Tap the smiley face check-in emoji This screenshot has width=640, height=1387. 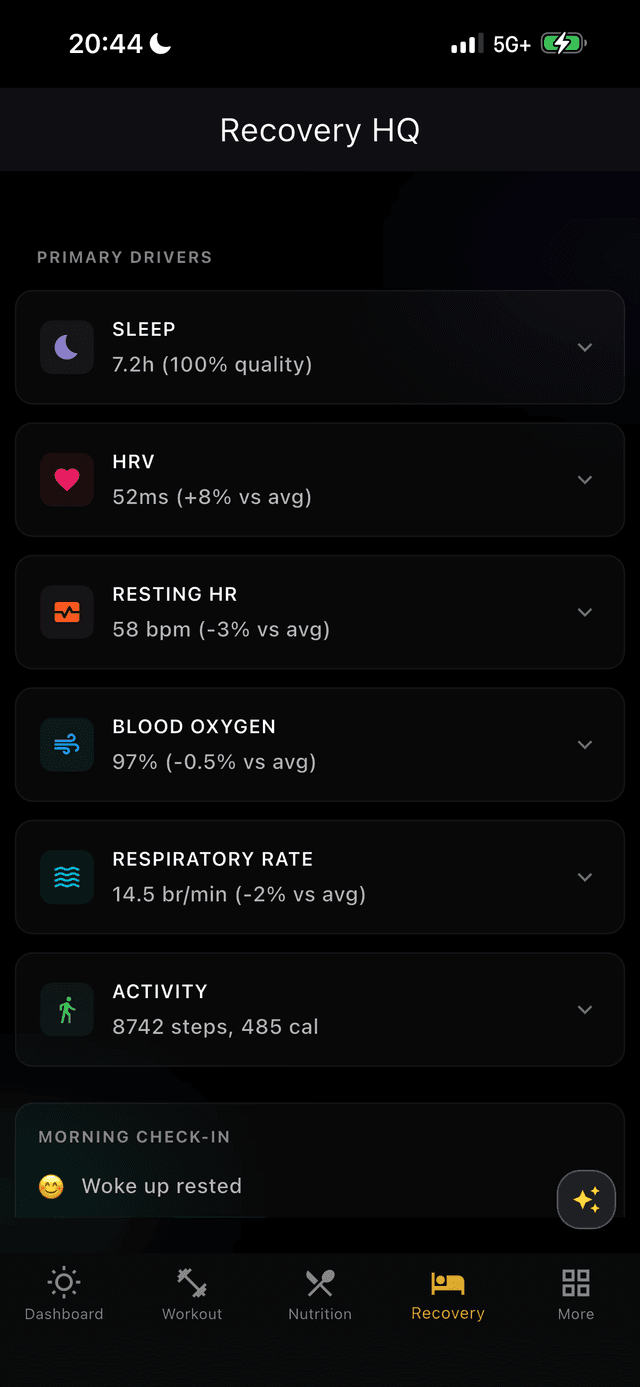coord(51,1187)
